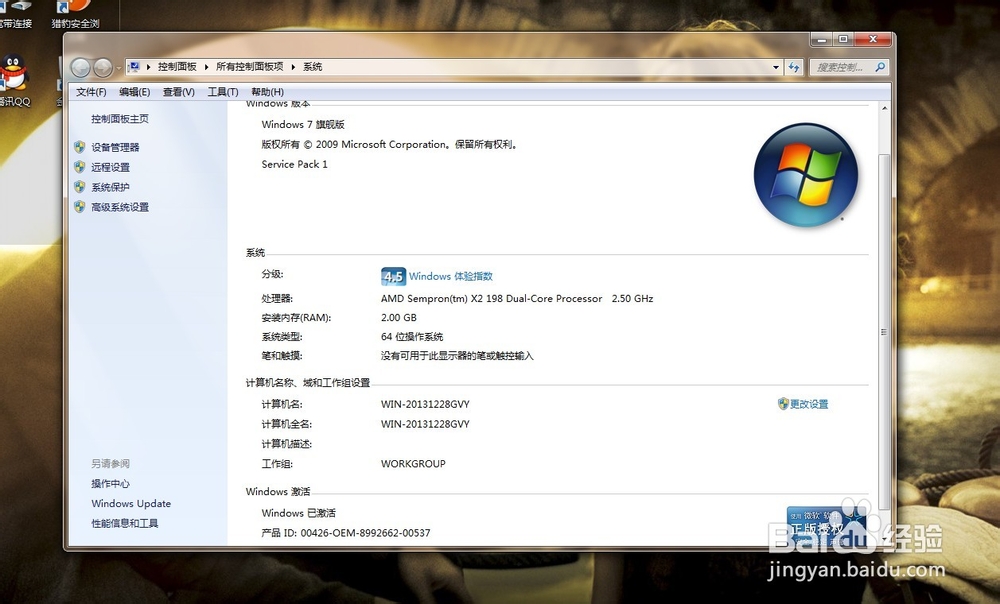Click the 控制面板 breadcrumb segment
This screenshot has width=1000, height=604.
177,66
